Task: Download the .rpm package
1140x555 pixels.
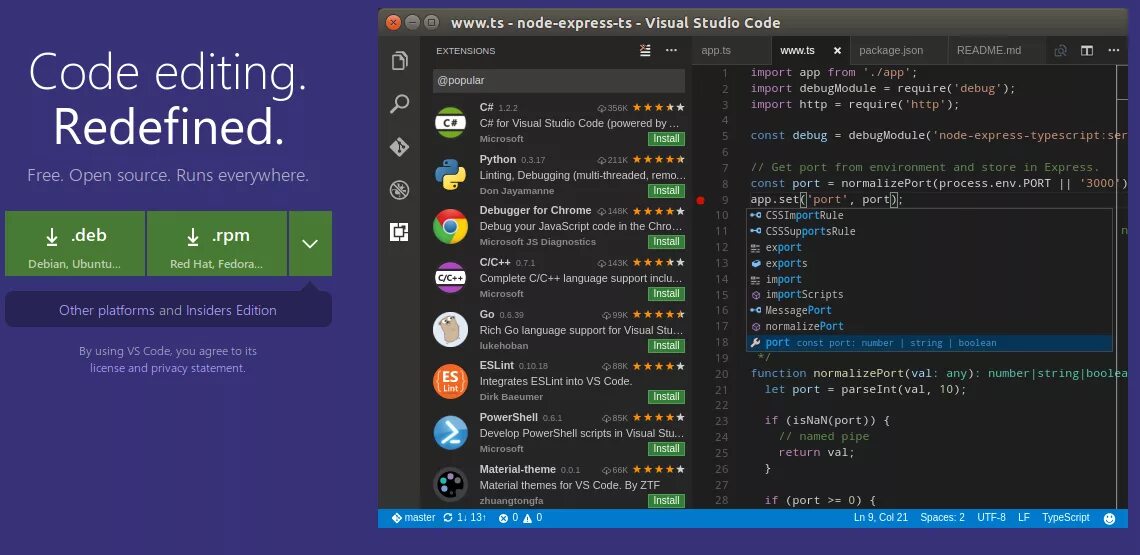Action: coord(217,244)
